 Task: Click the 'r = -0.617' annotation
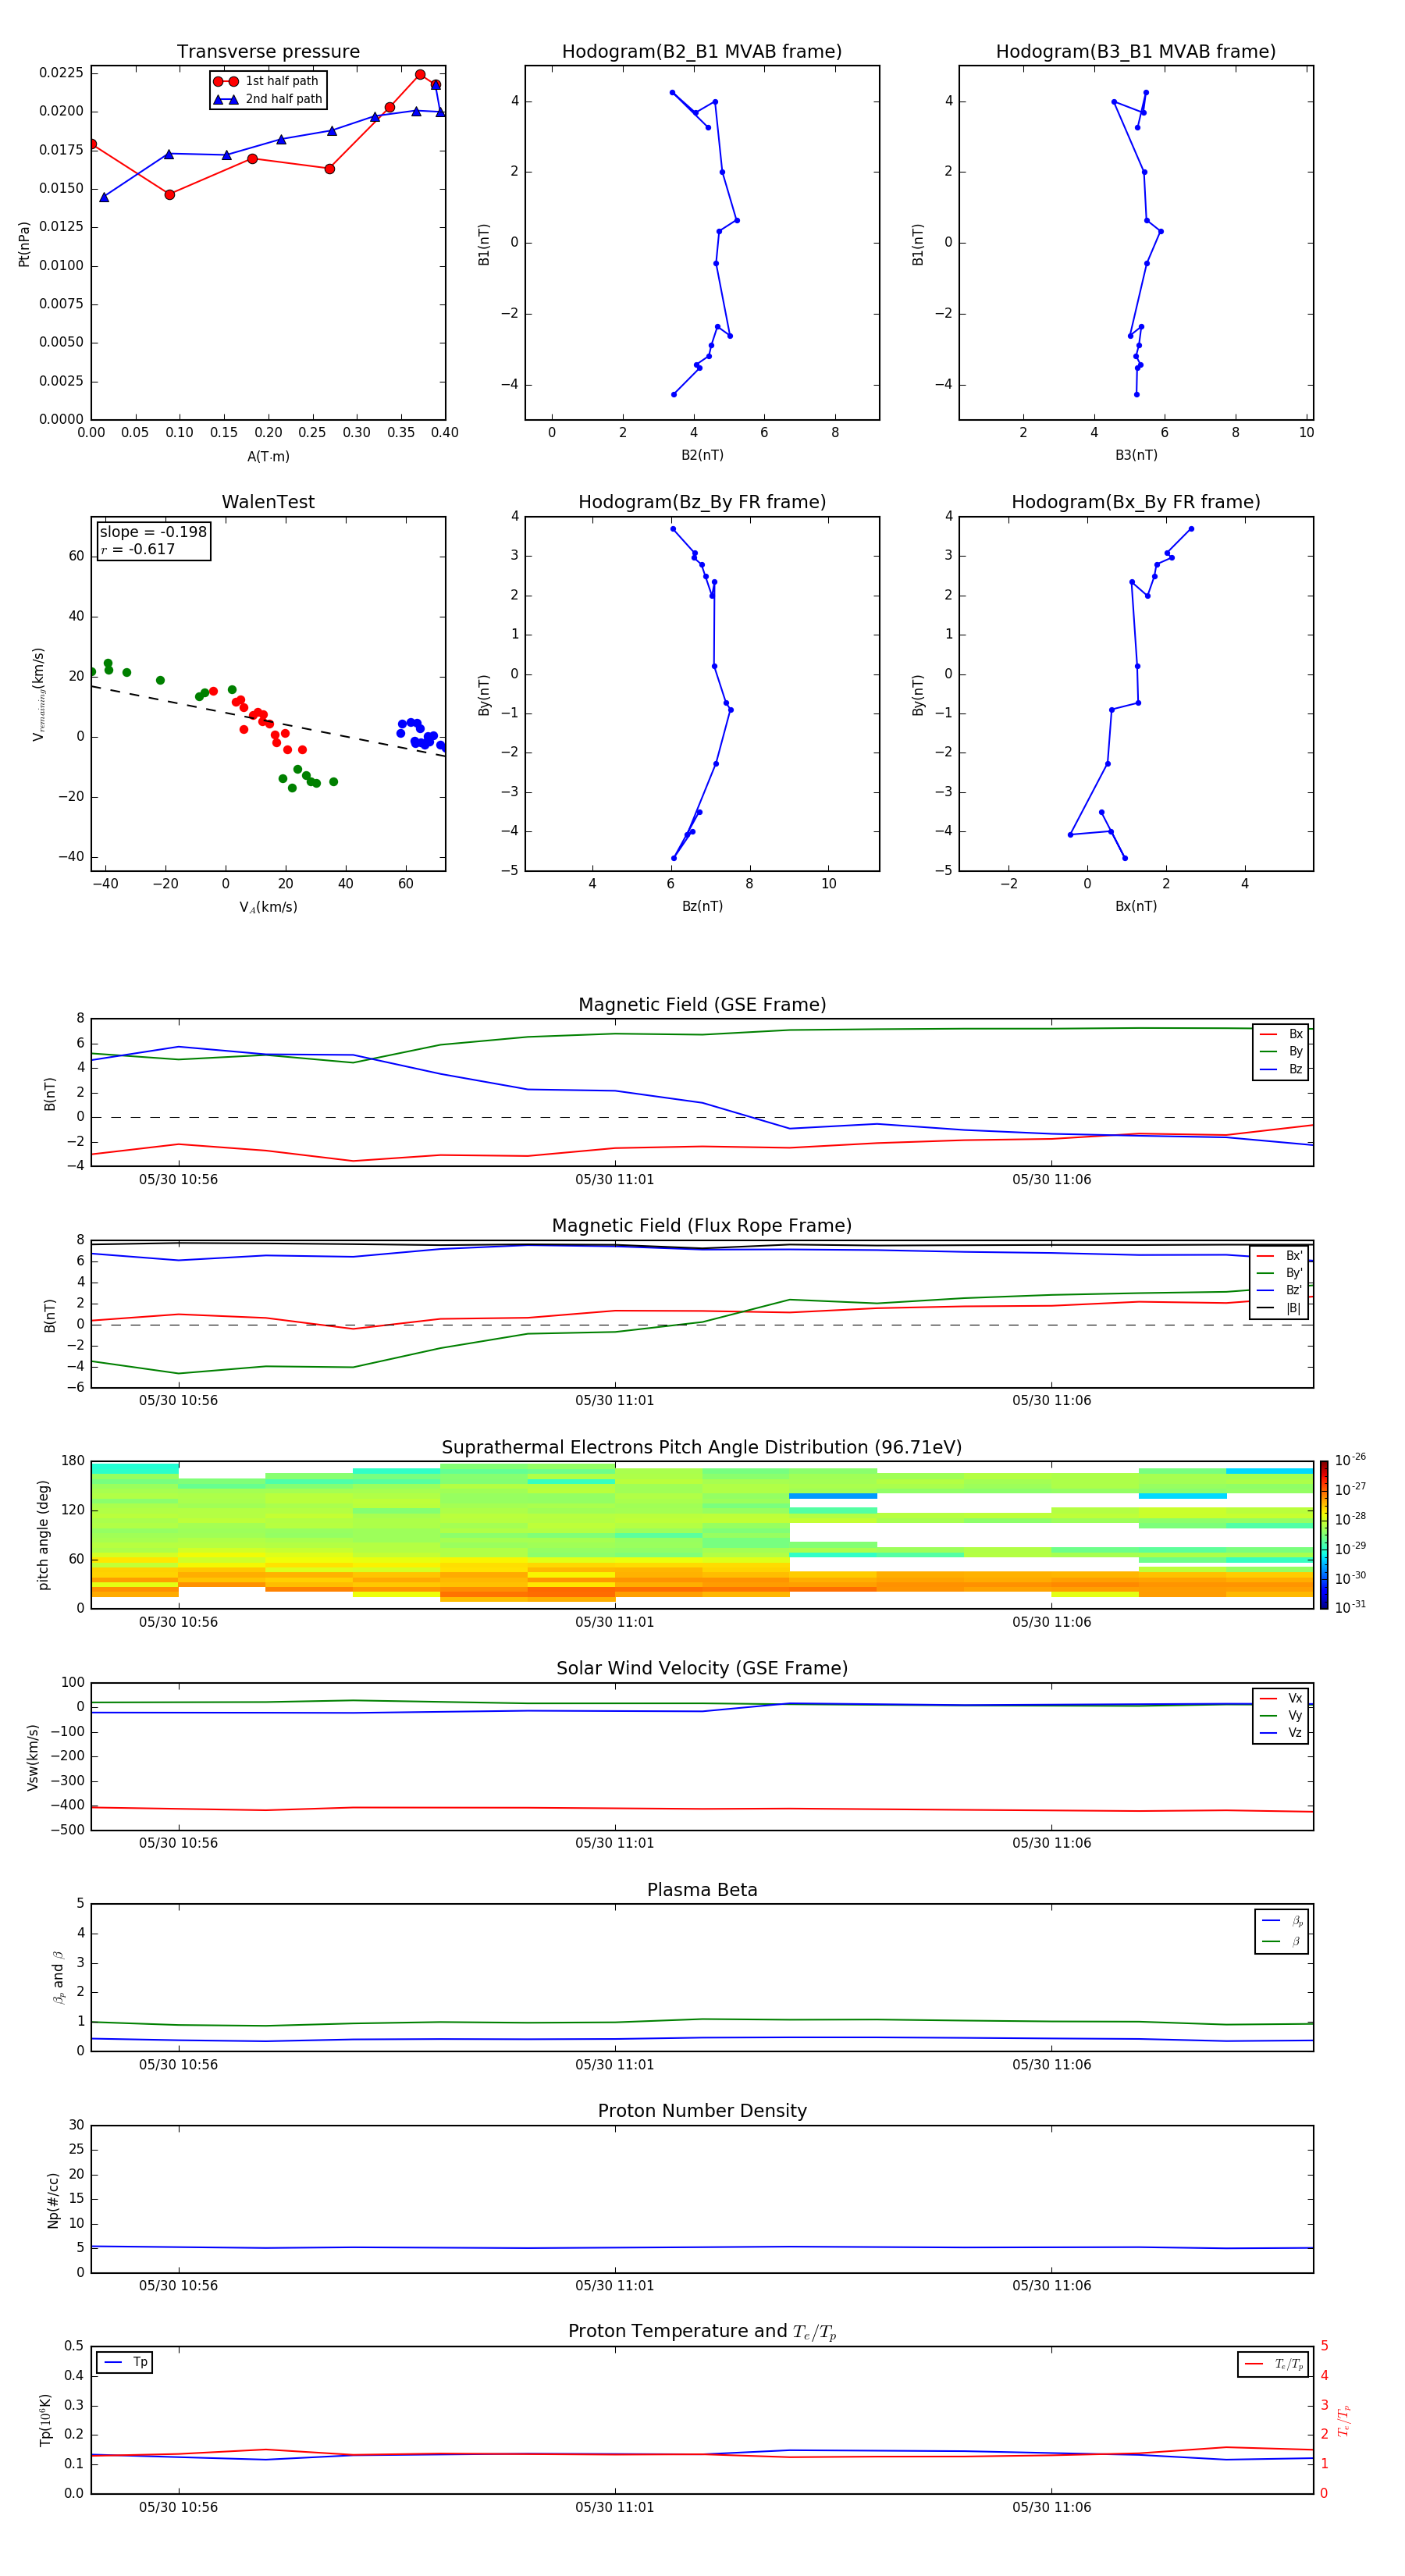coord(138,549)
